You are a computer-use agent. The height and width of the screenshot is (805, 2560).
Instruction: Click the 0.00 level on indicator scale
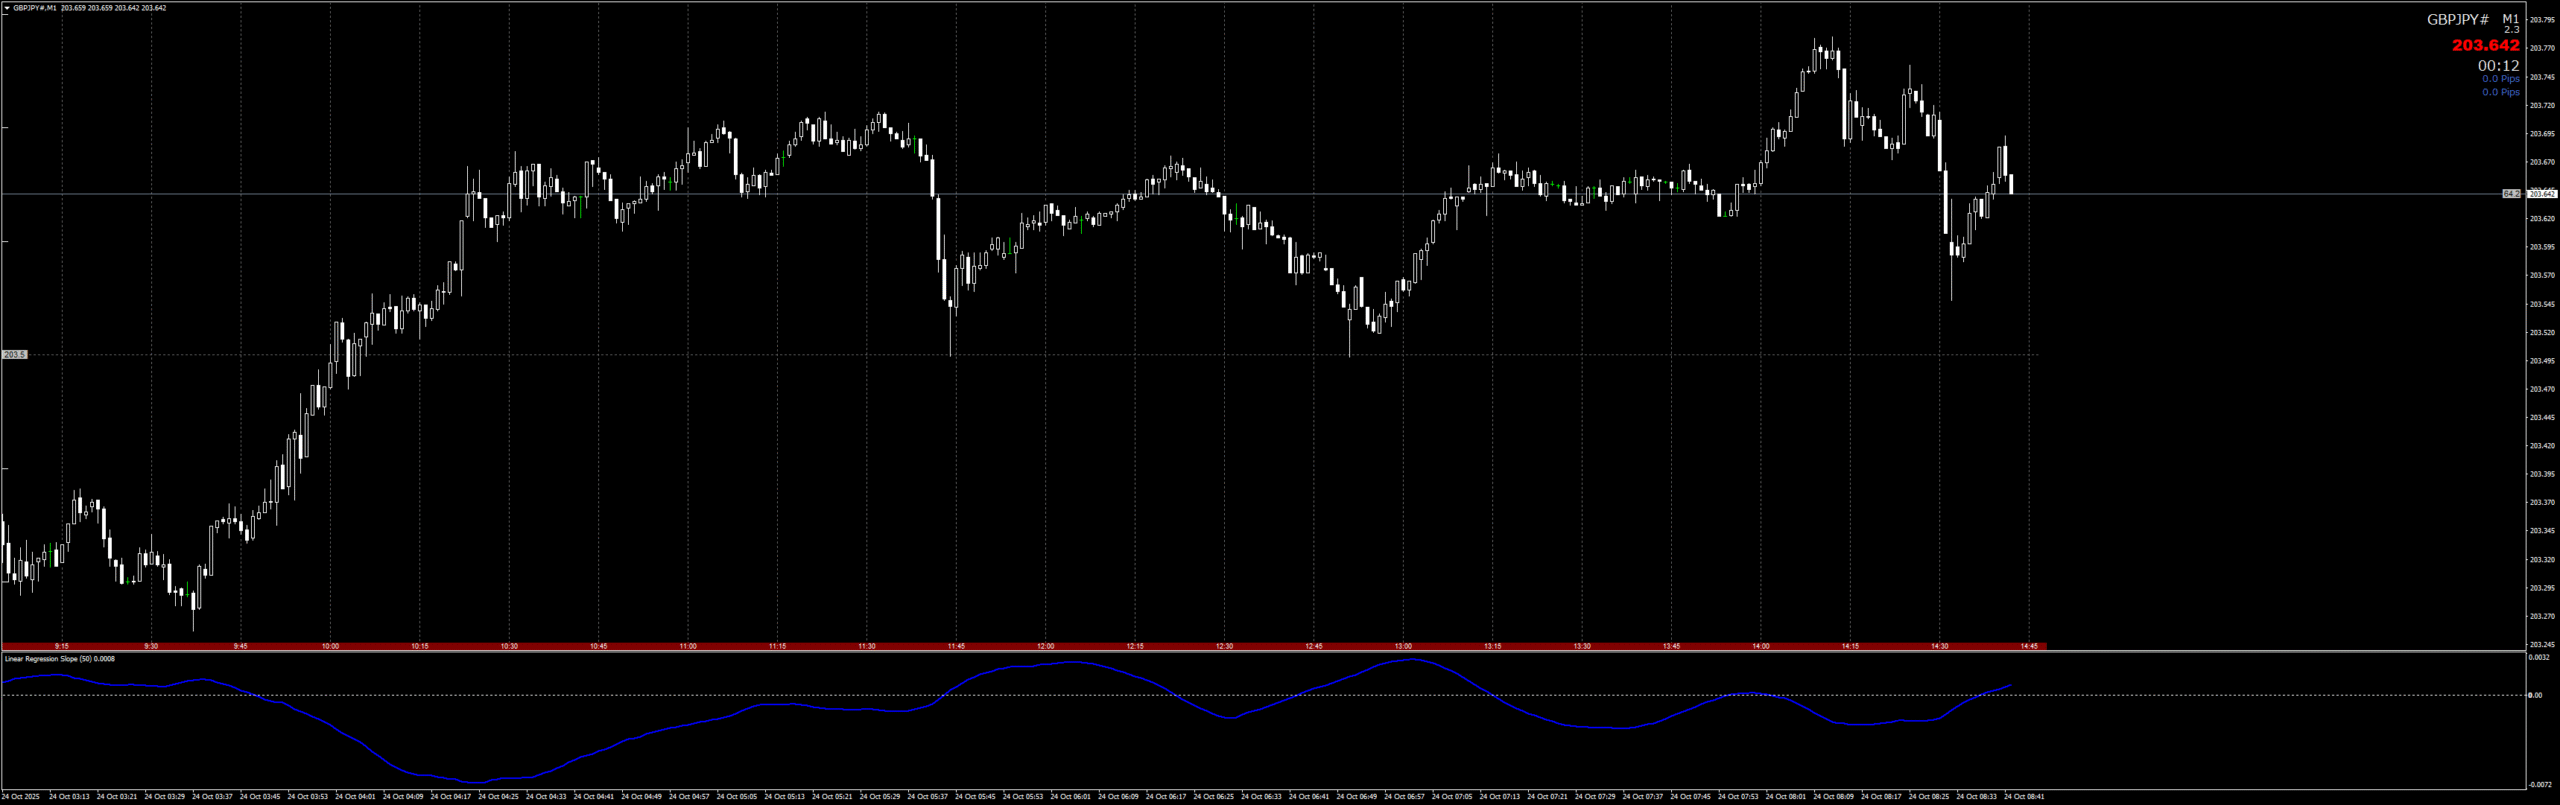(2535, 695)
